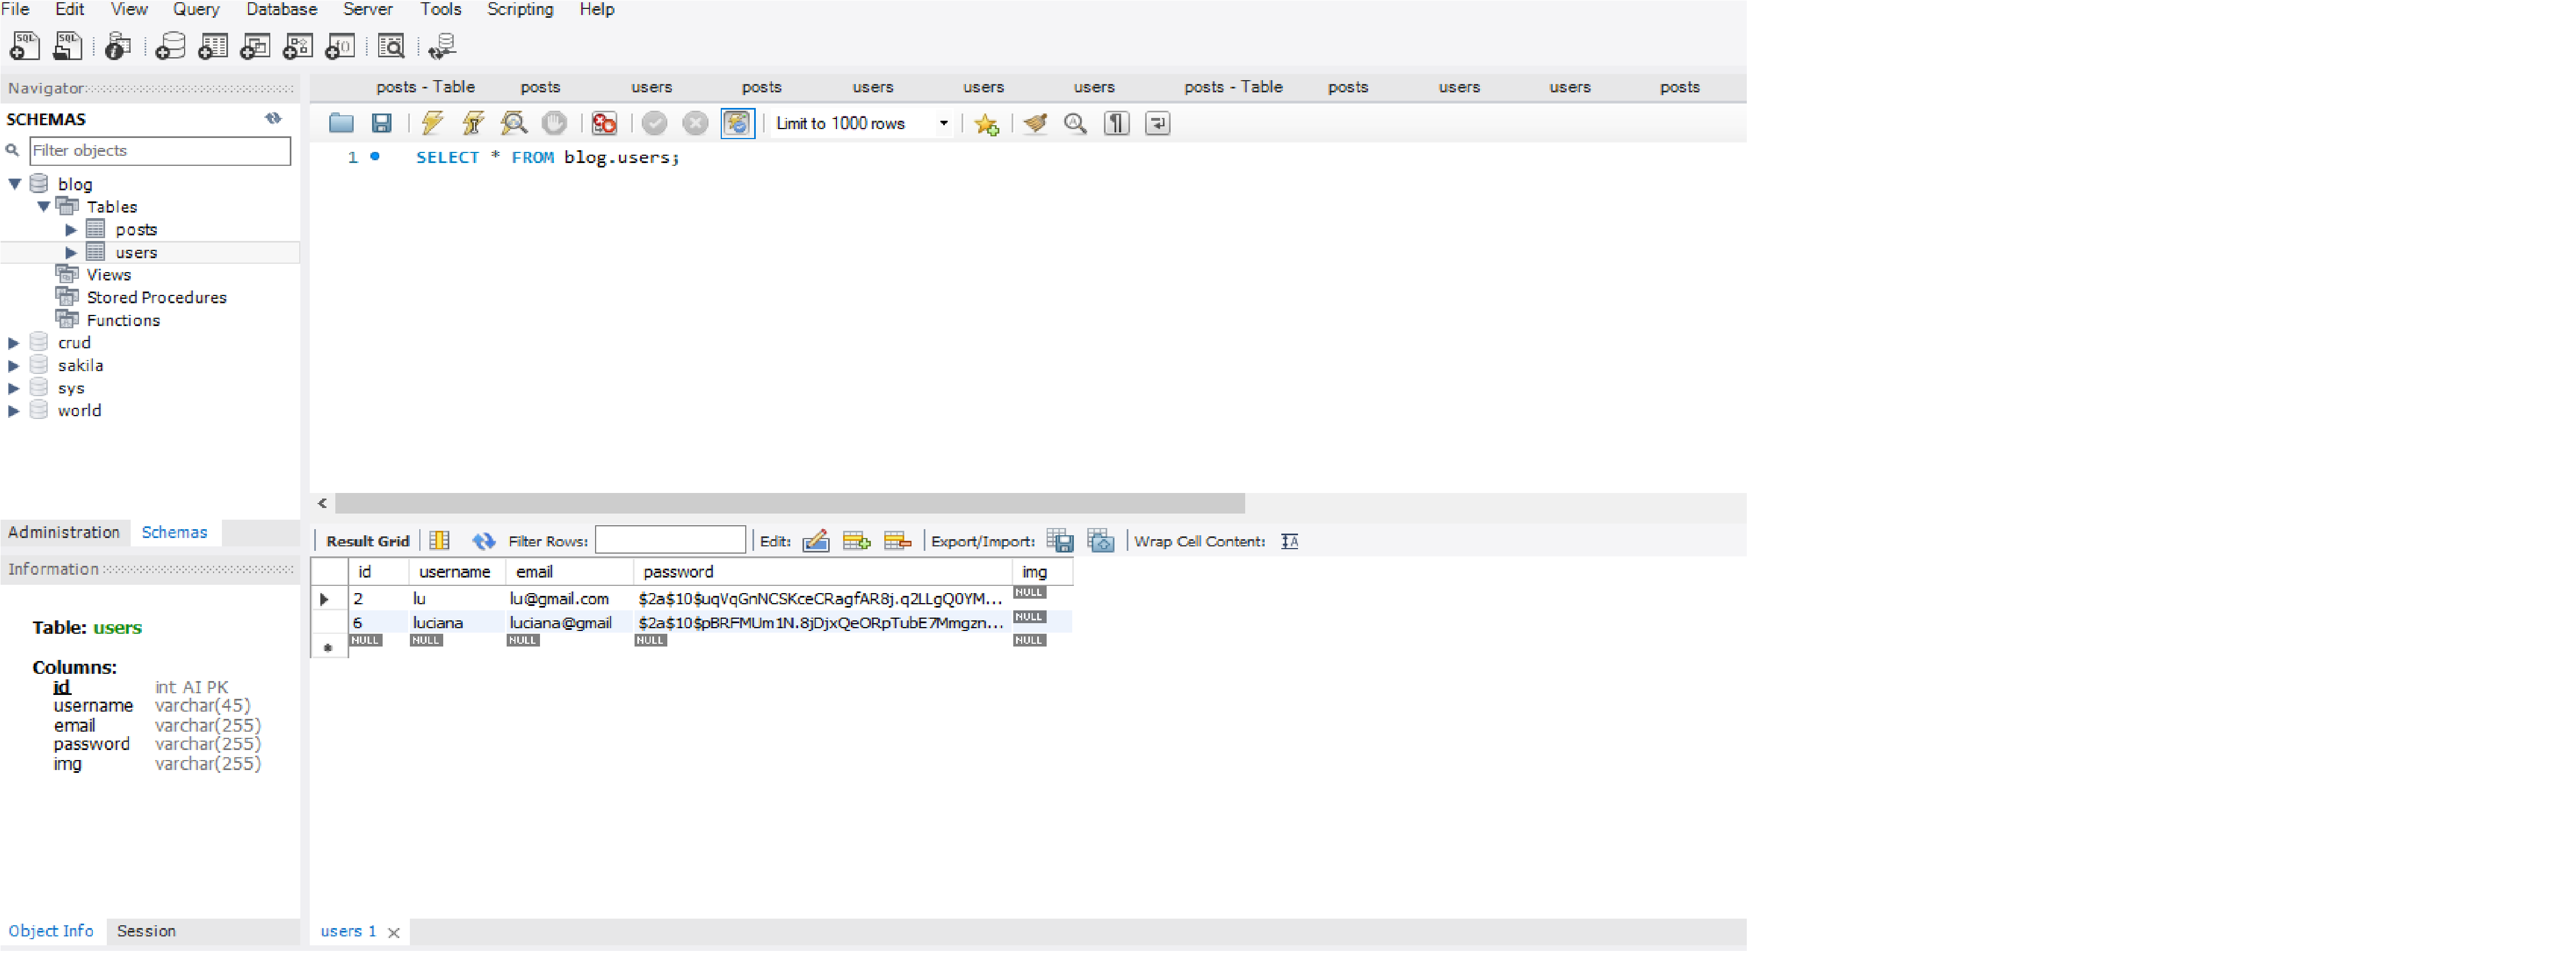
Task: Expand the sakila schema node
Action: (14, 366)
